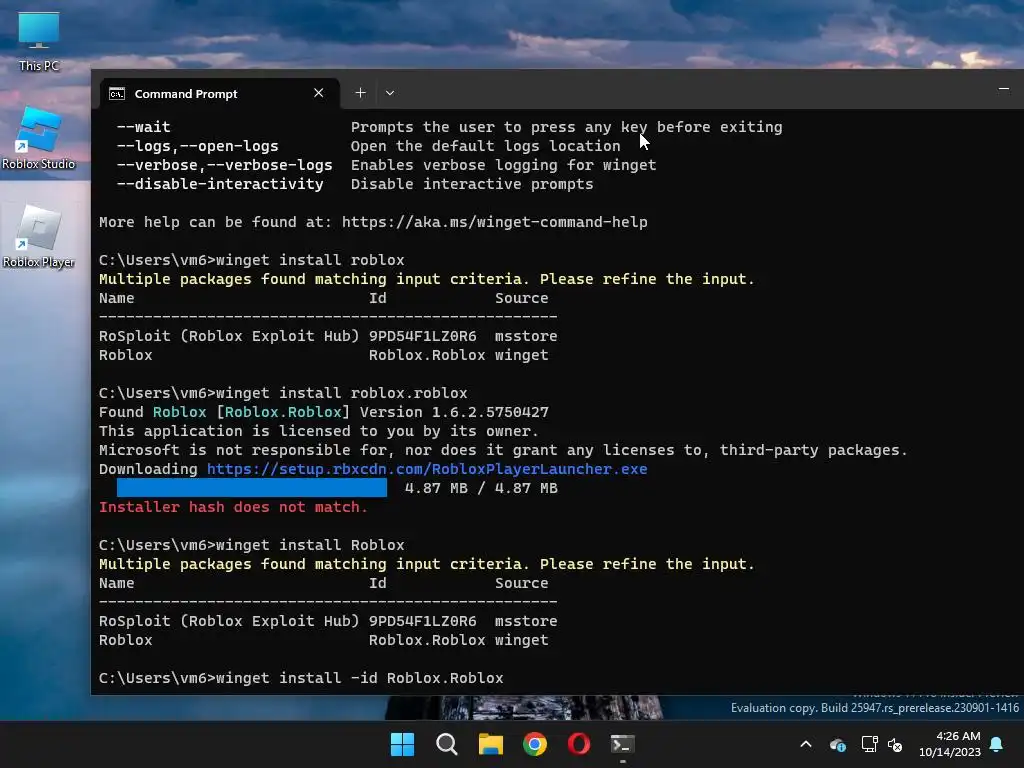Click '4.87 MB / 4.87 MB' size text
Screen dimensions: 1024x768
481,488
